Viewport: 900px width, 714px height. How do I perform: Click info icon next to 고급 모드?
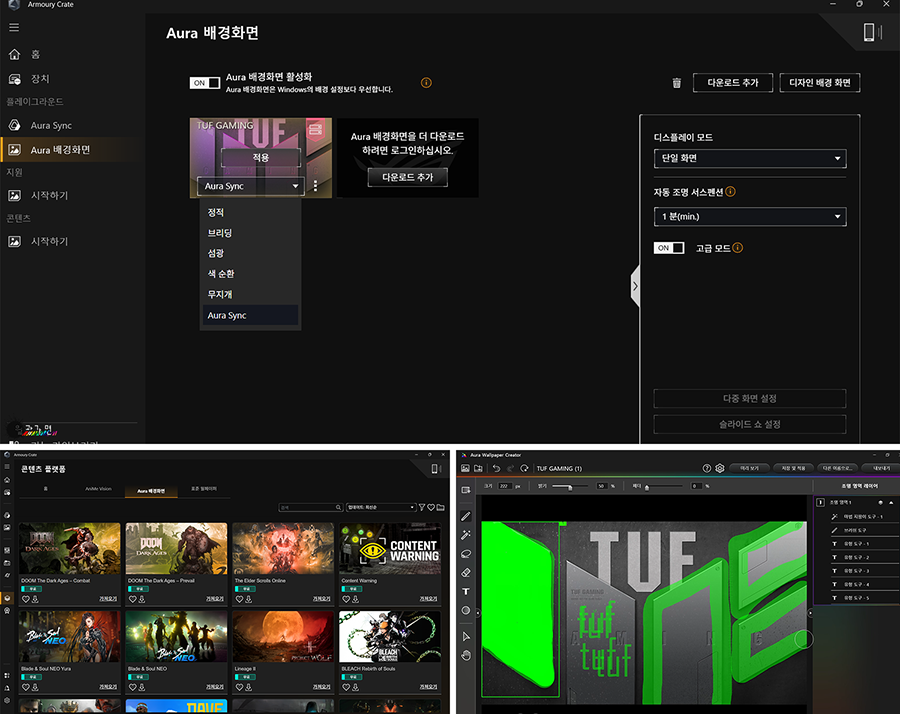point(738,248)
